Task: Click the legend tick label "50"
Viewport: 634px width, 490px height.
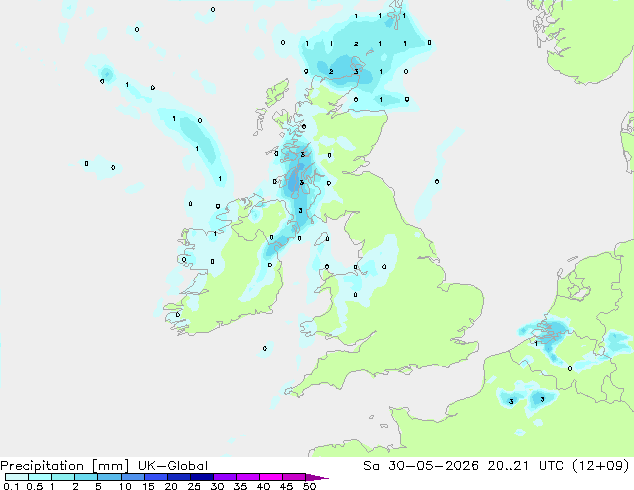Action: [309, 486]
